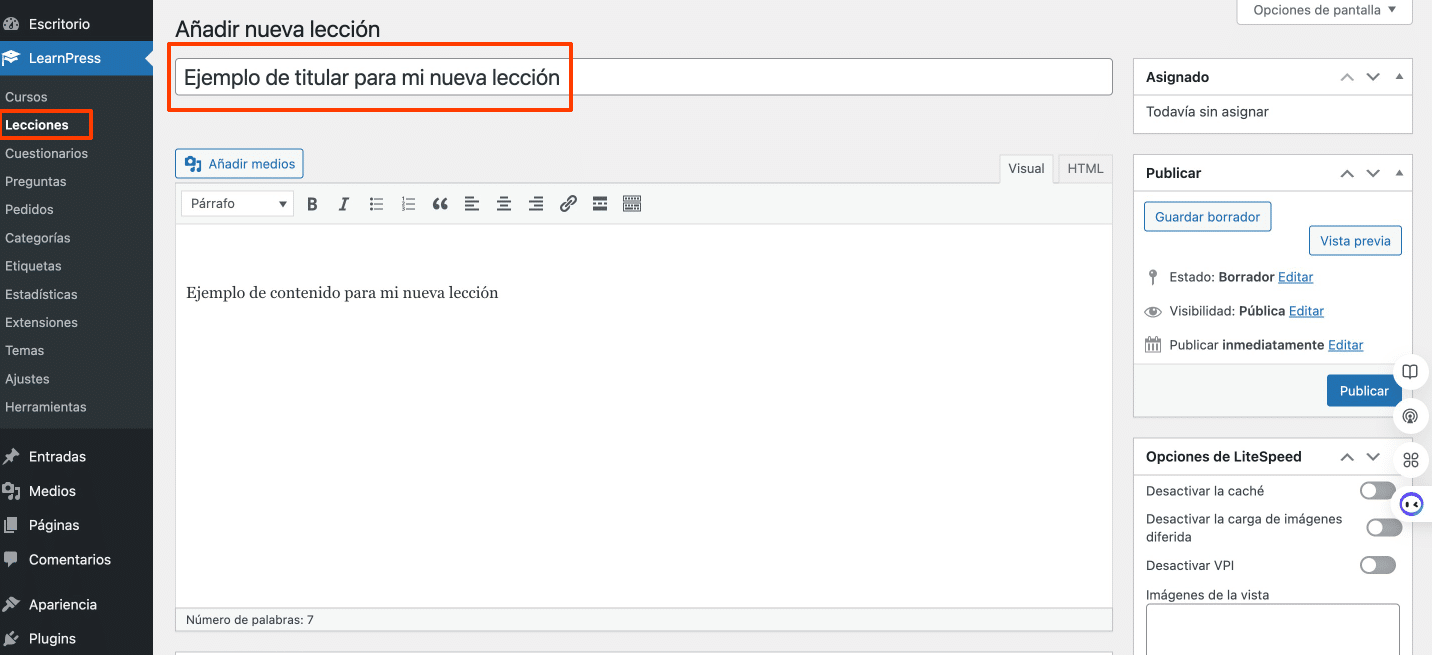Center align the text

coord(504,204)
